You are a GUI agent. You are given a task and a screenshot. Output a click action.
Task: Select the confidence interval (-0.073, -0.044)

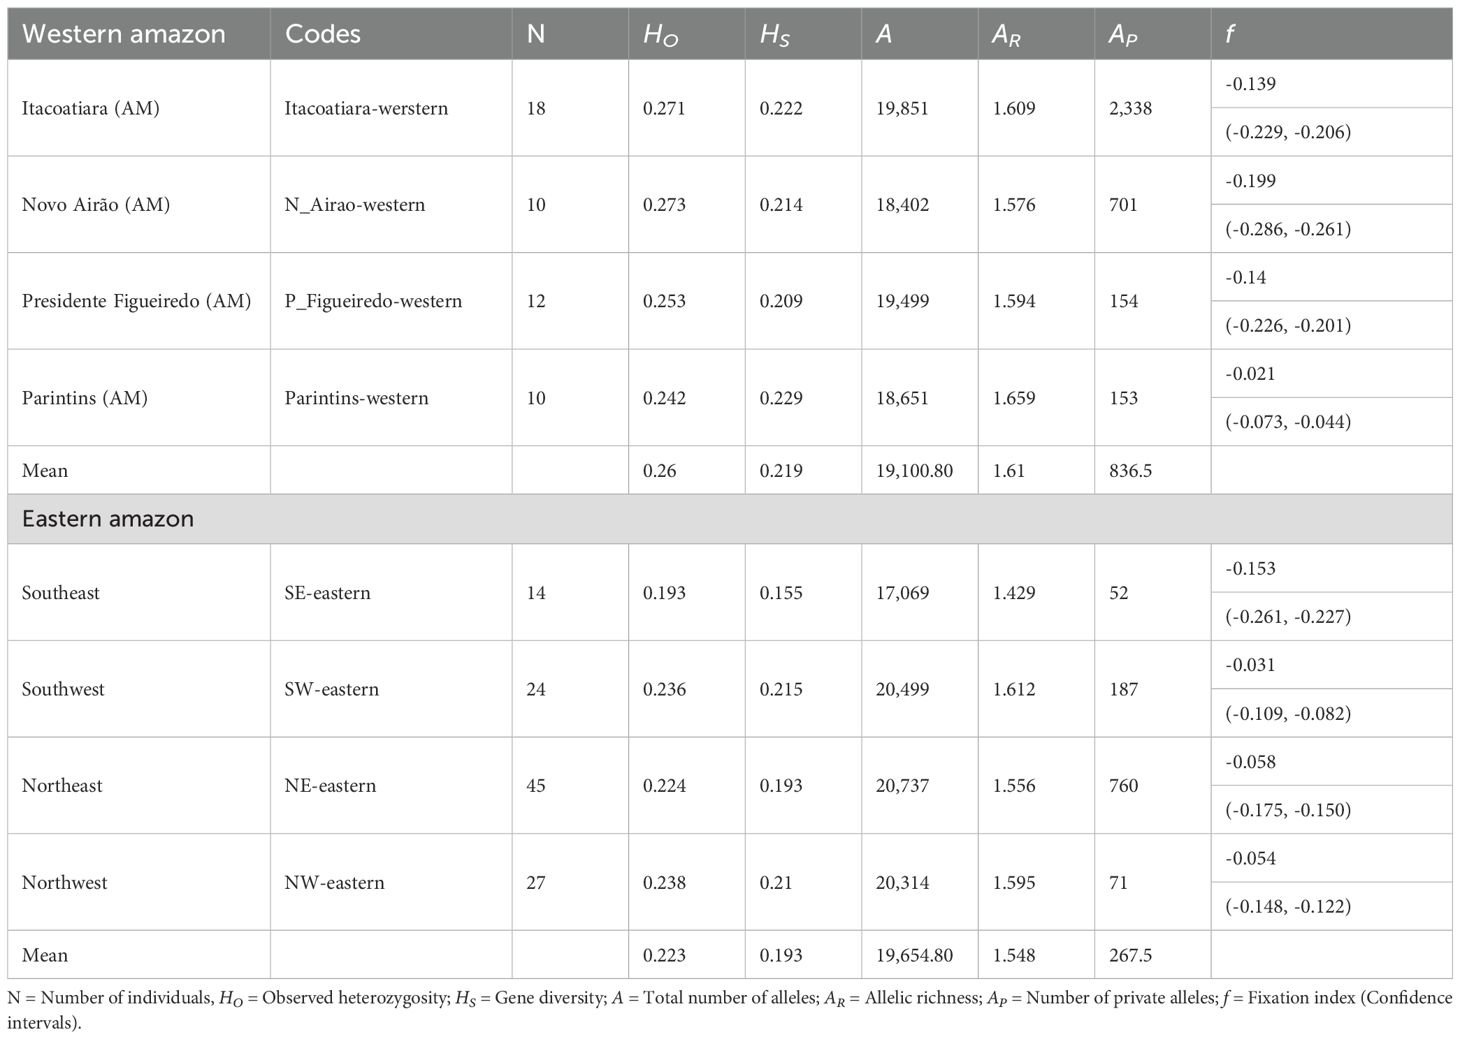(1288, 422)
